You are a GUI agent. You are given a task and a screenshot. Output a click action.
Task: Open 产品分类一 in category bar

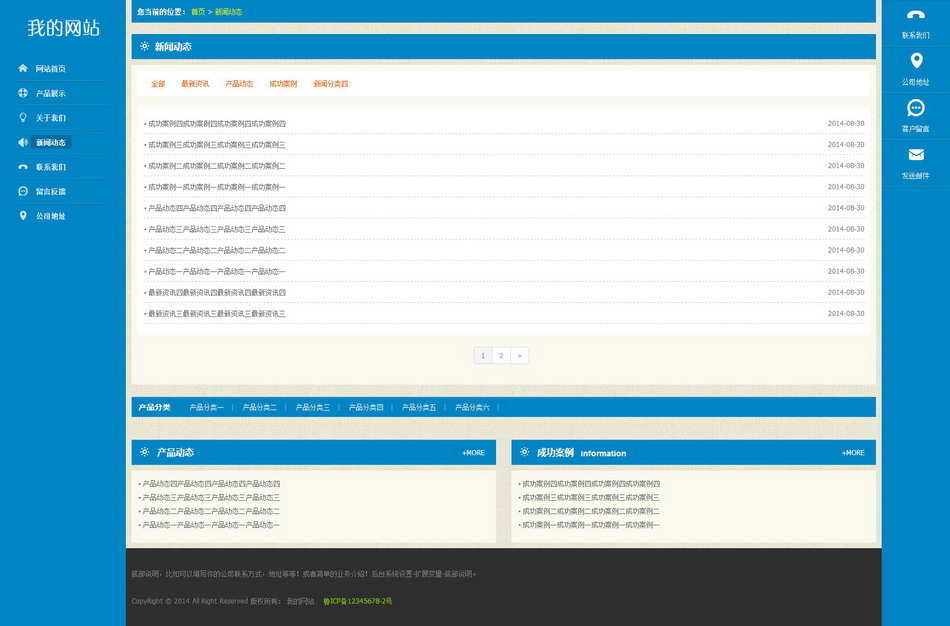tap(206, 407)
